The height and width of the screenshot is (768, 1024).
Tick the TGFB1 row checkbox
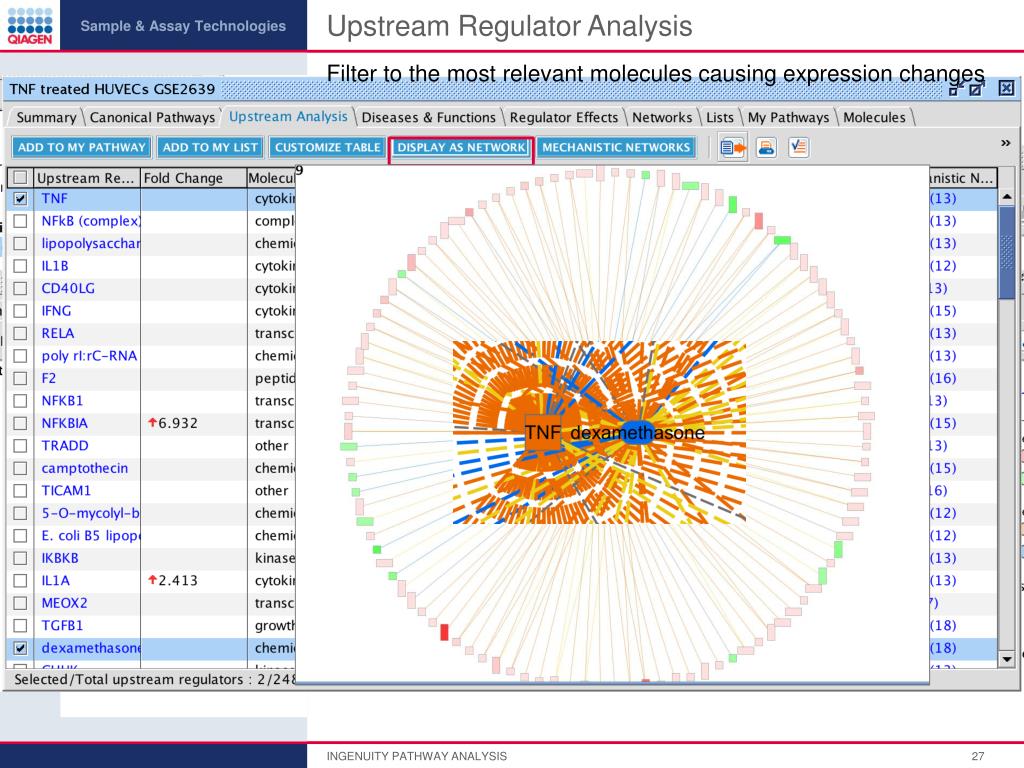point(20,626)
